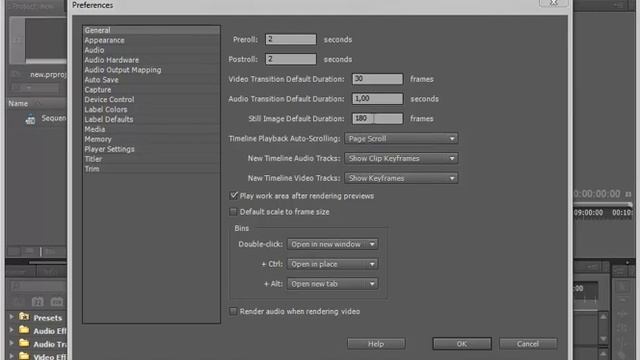This screenshot has height=360, width=640.
Task: Uncheck Play work area after rendering previews
Action: coord(233,196)
